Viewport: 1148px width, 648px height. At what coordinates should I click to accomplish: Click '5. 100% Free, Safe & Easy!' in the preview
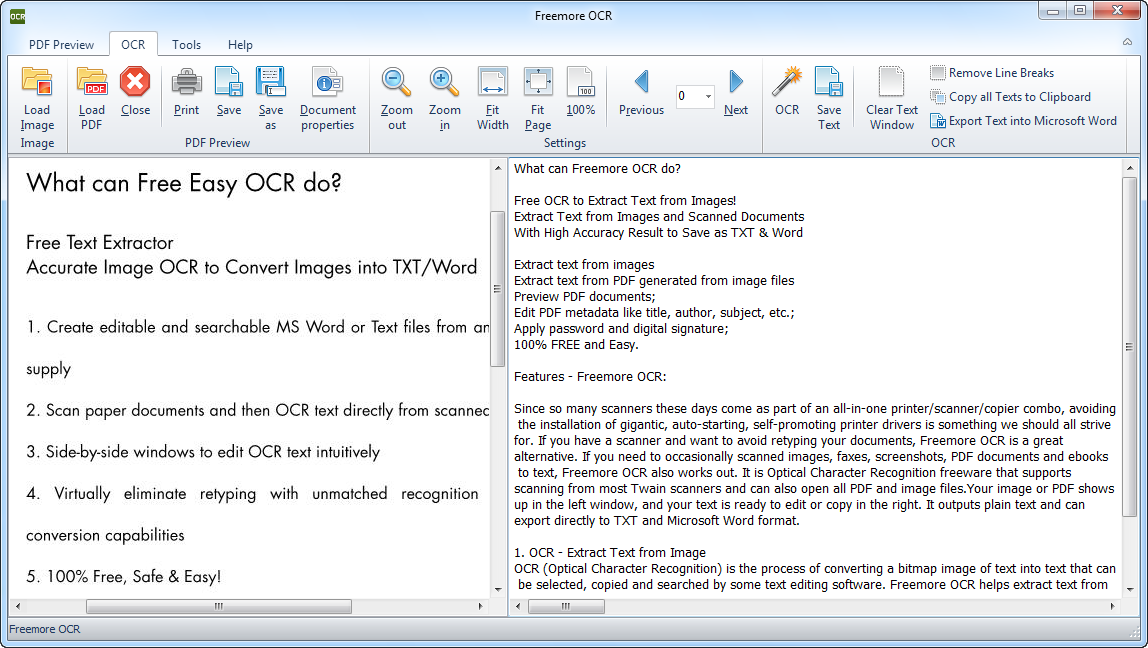(x=124, y=576)
